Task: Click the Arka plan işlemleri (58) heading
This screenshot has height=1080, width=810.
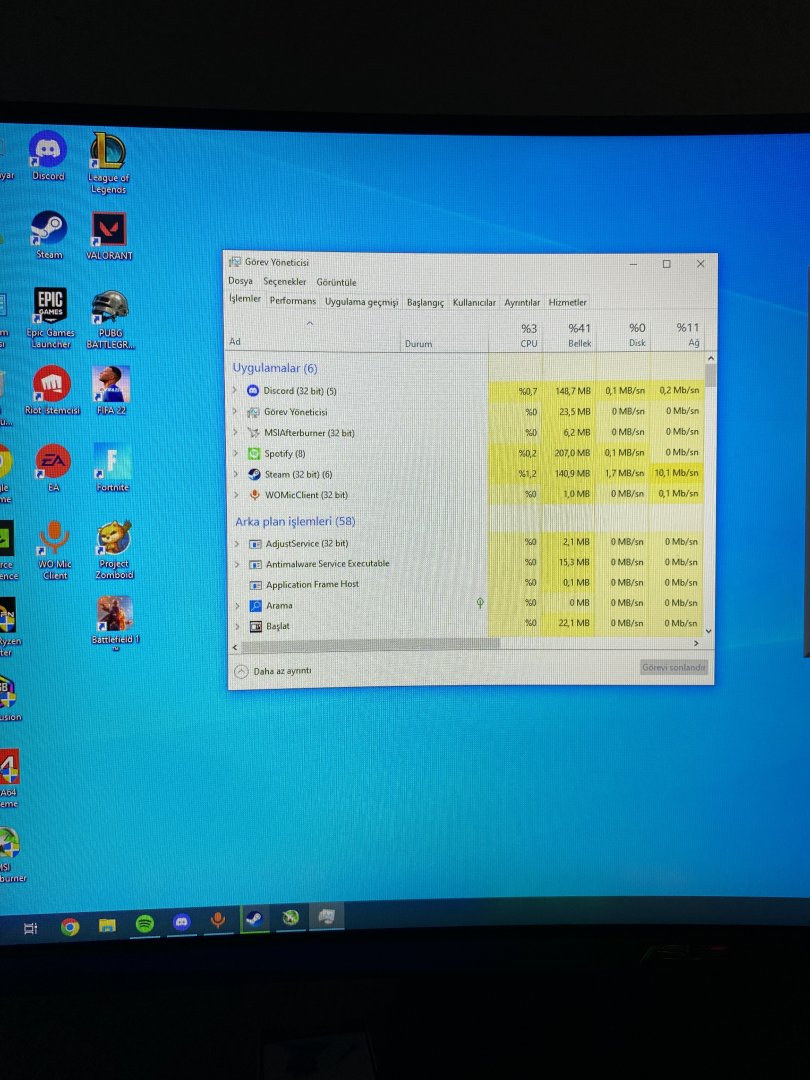Action: pos(295,521)
